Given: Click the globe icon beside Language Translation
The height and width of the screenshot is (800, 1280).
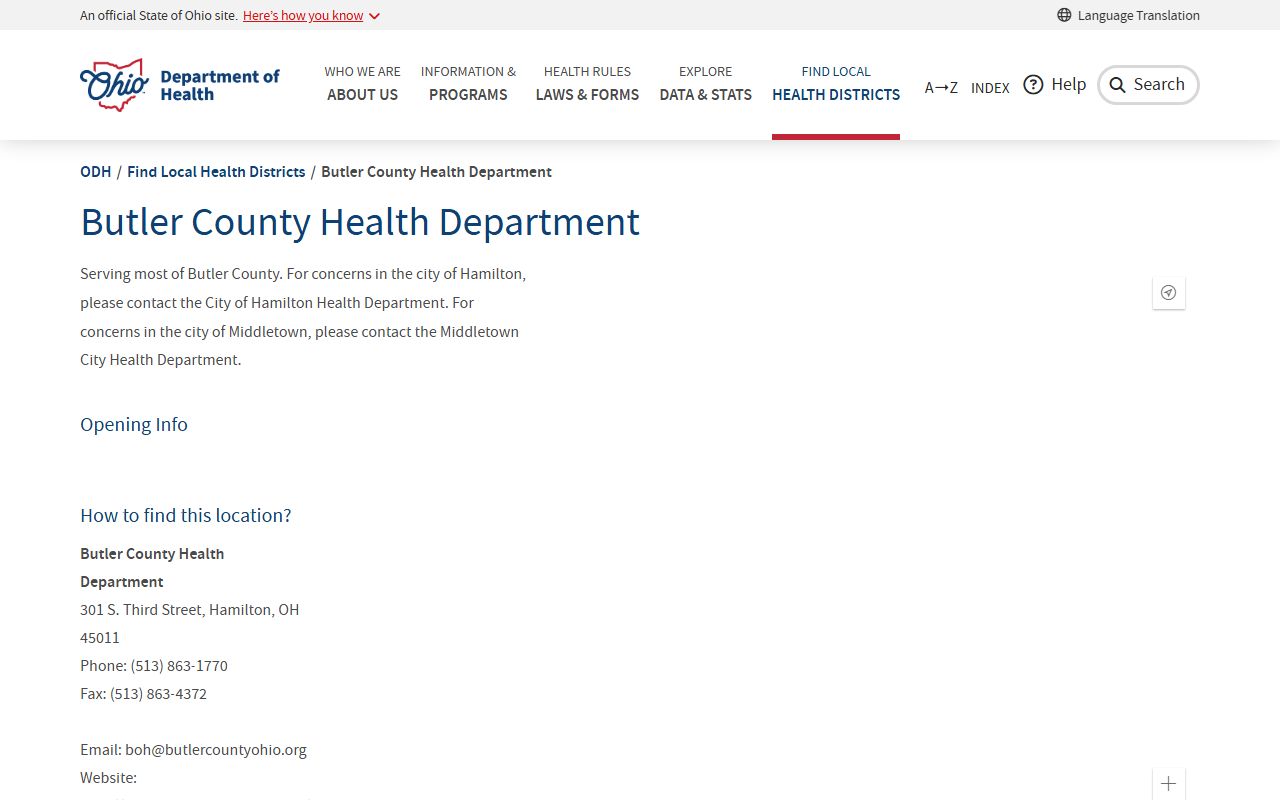Looking at the screenshot, I should click(x=1064, y=15).
